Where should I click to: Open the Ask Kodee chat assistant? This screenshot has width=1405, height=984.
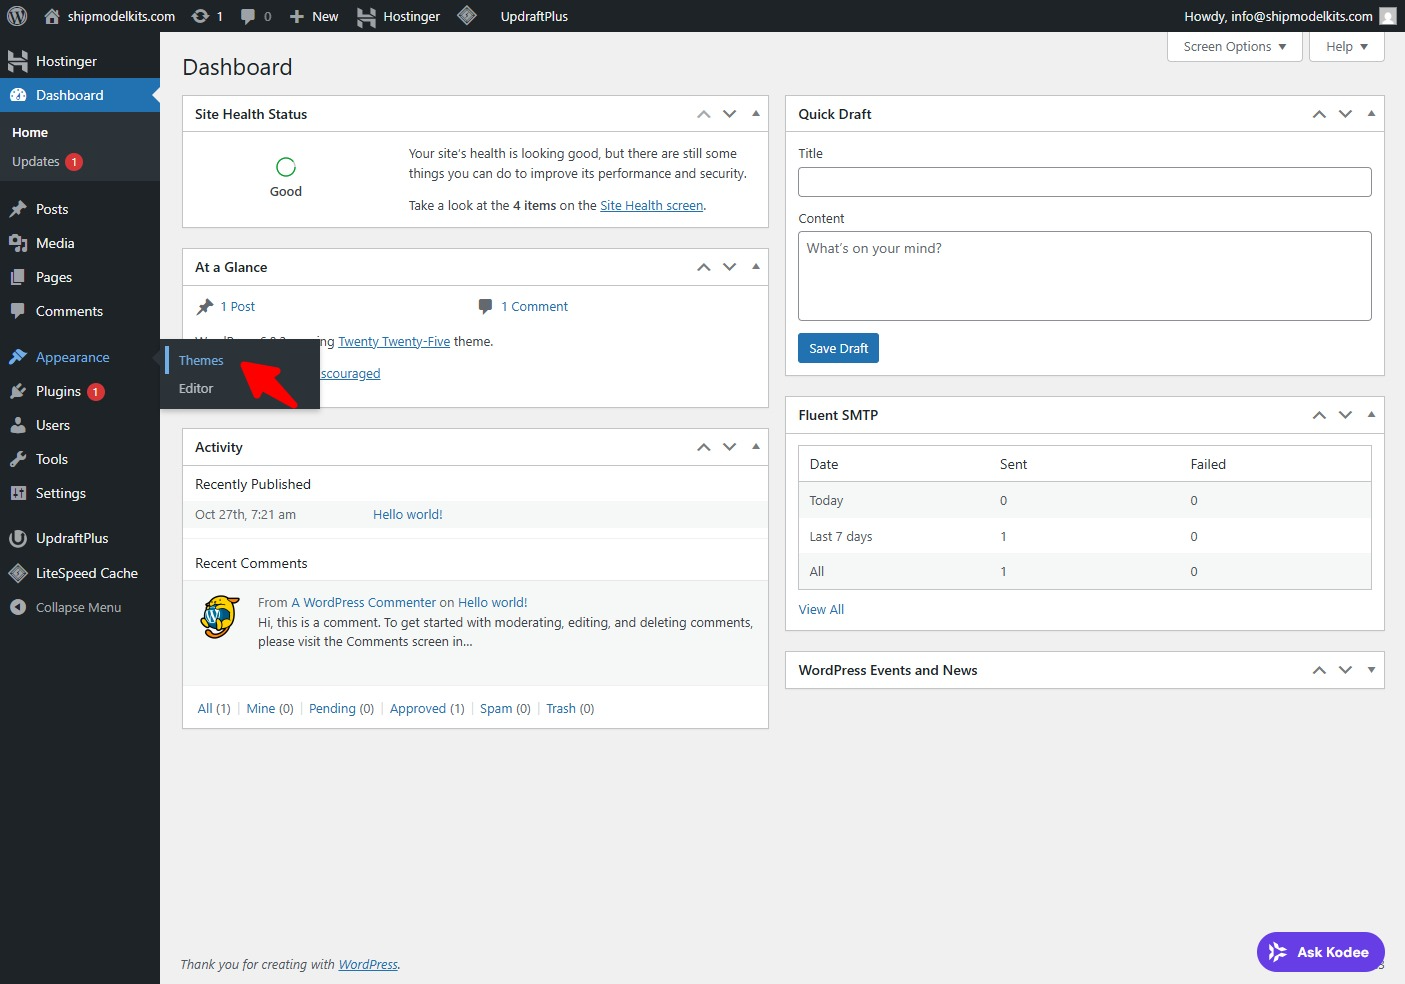[x=1320, y=952]
